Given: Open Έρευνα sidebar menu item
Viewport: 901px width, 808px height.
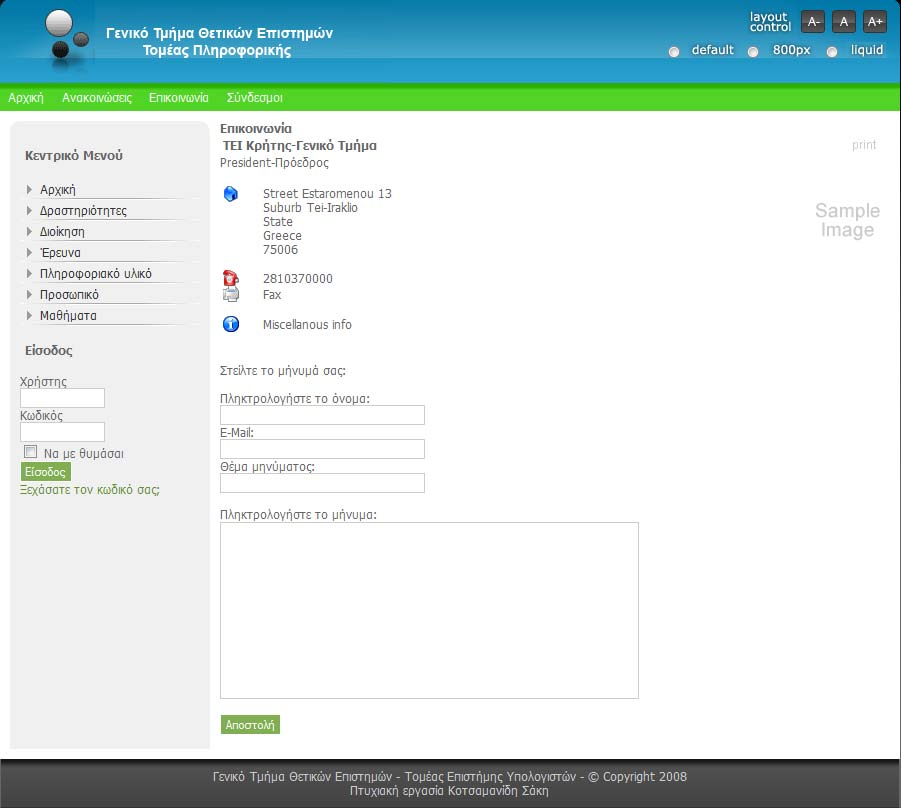Looking at the screenshot, I should click(x=60, y=252).
